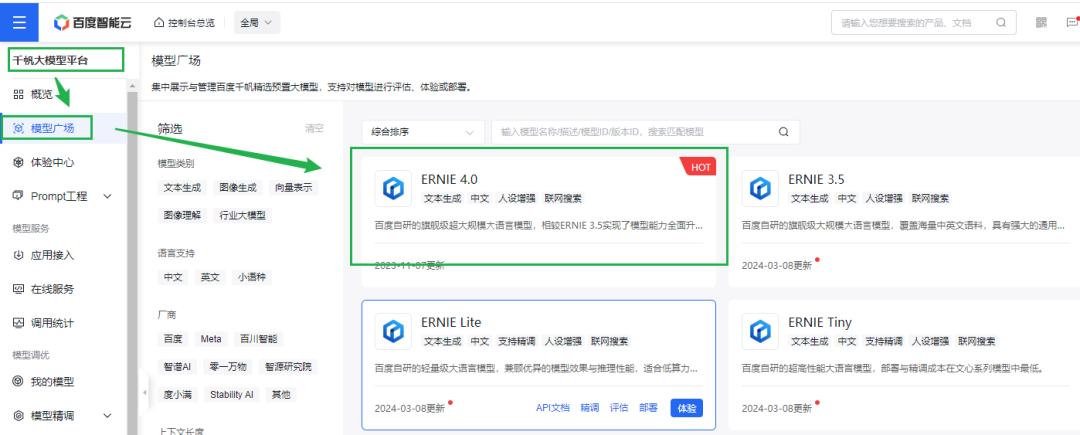This screenshot has height=435, width=1080.
Task: Open the API文档 link on ERNIE Lite
Action: [x=552, y=408]
